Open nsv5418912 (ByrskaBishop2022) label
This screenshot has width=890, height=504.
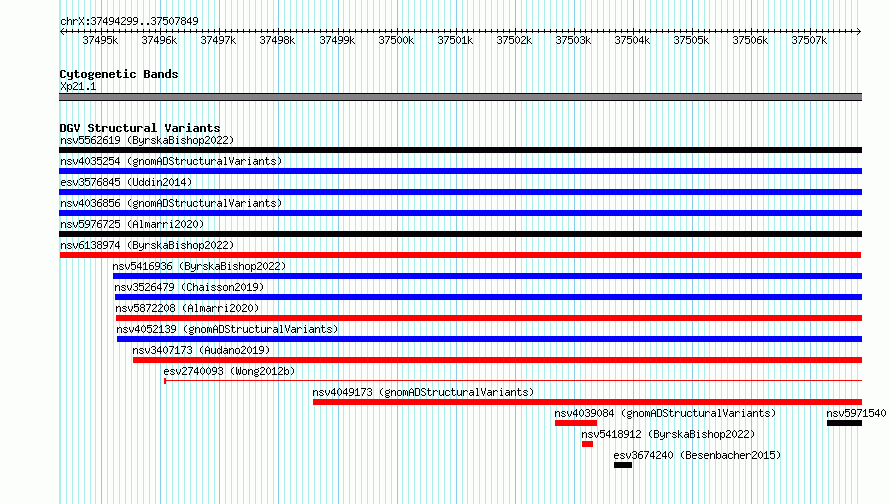(668, 434)
